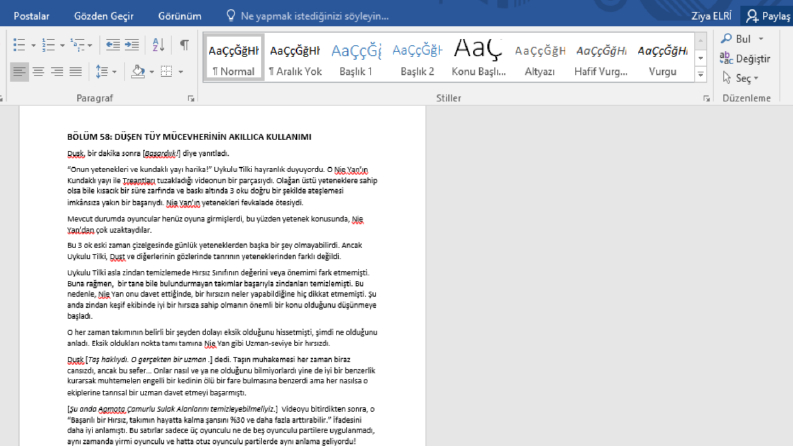This screenshot has width=793, height=446.
Task: Apply the Normal style
Action: [x=234, y=57]
